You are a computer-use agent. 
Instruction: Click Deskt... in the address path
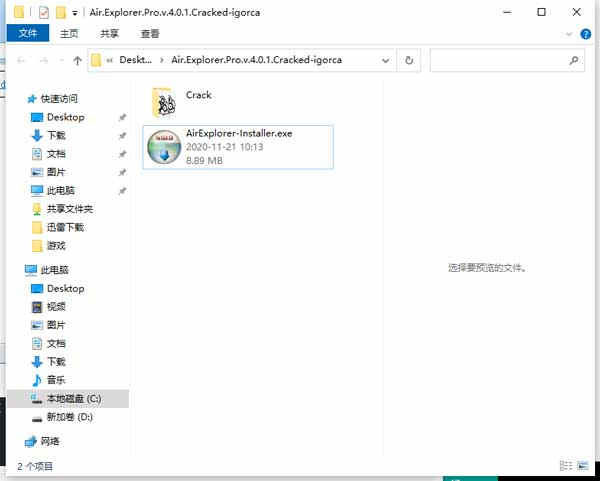(x=135, y=60)
